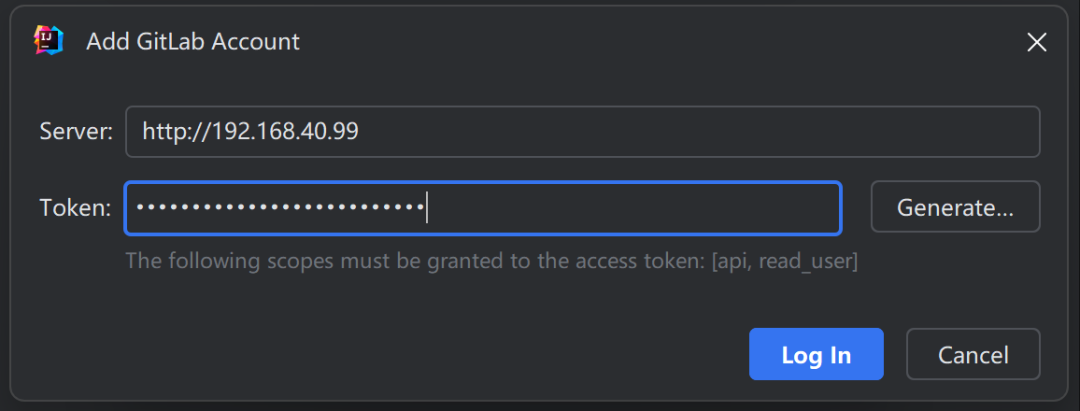The image size is (1080, 411).
Task: Place cursor at the token text caret
Action: tap(427, 207)
